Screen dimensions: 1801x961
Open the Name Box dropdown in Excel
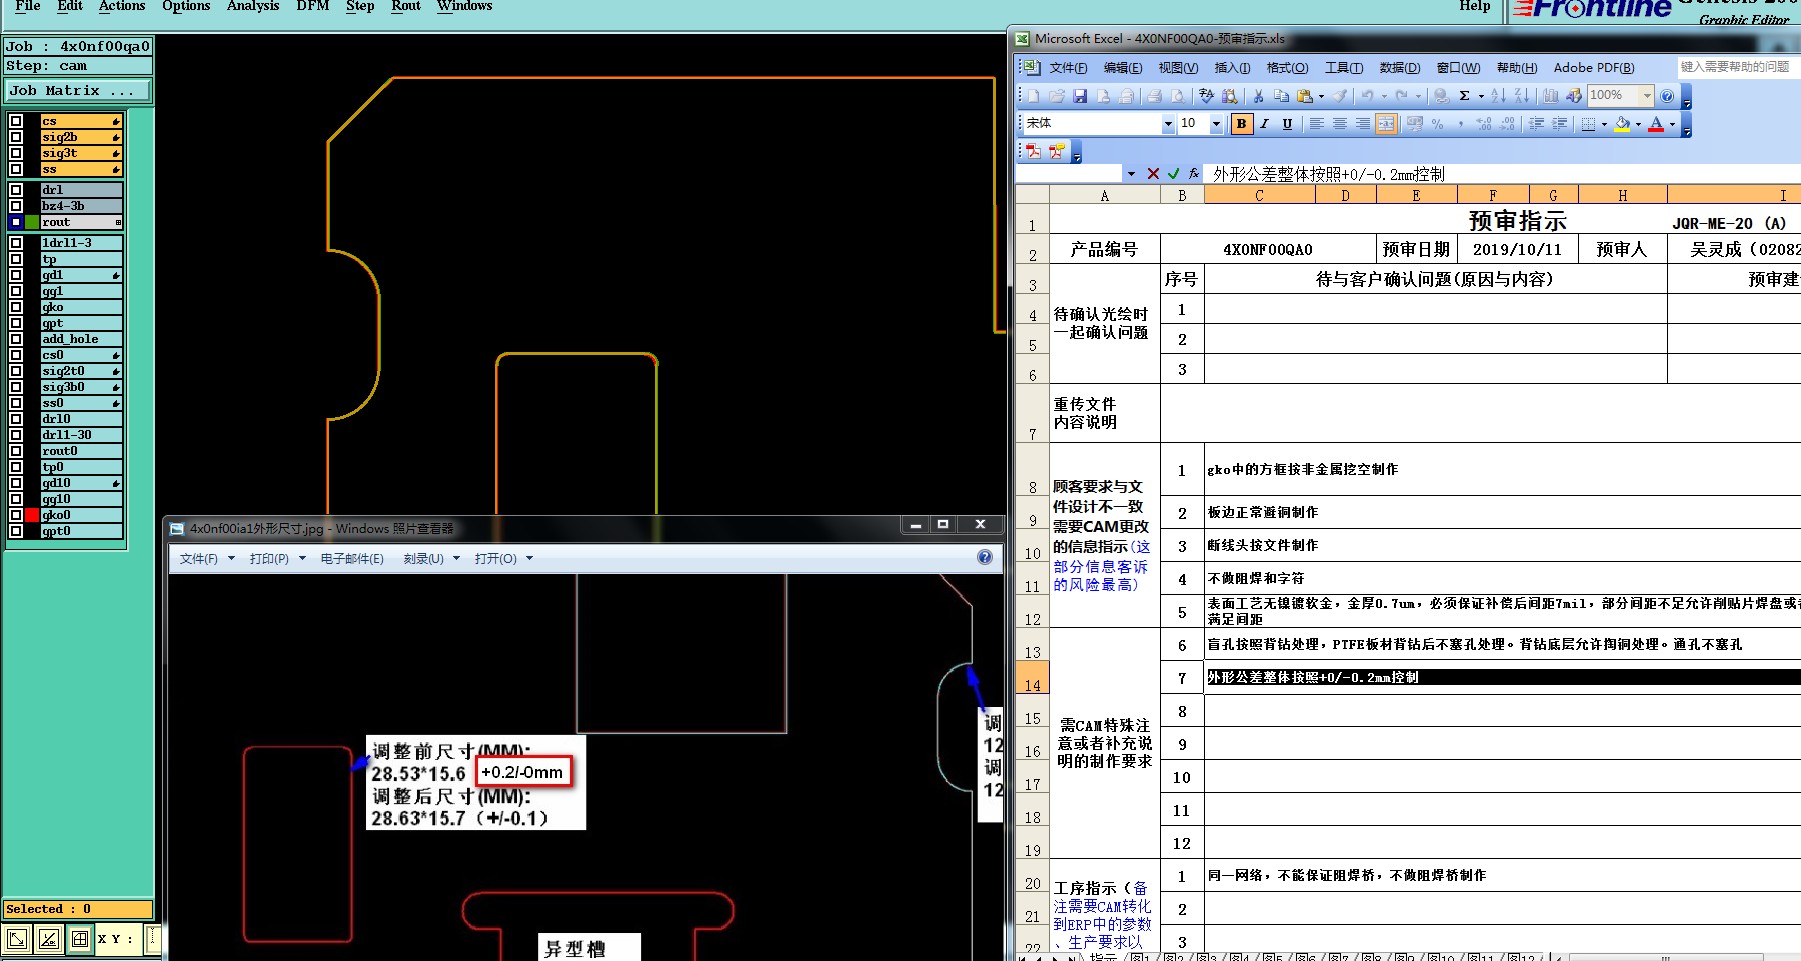pyautogui.click(x=1131, y=174)
